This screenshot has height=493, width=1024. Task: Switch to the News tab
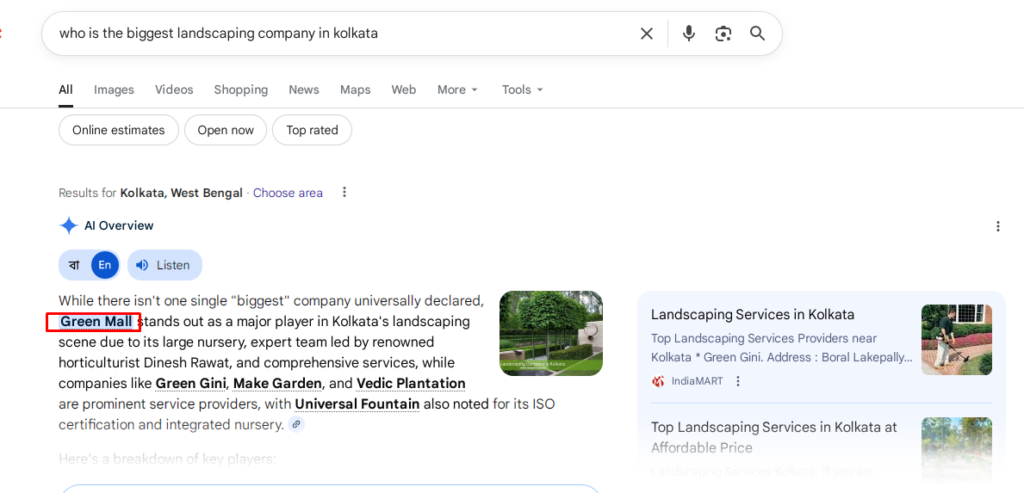[304, 89]
